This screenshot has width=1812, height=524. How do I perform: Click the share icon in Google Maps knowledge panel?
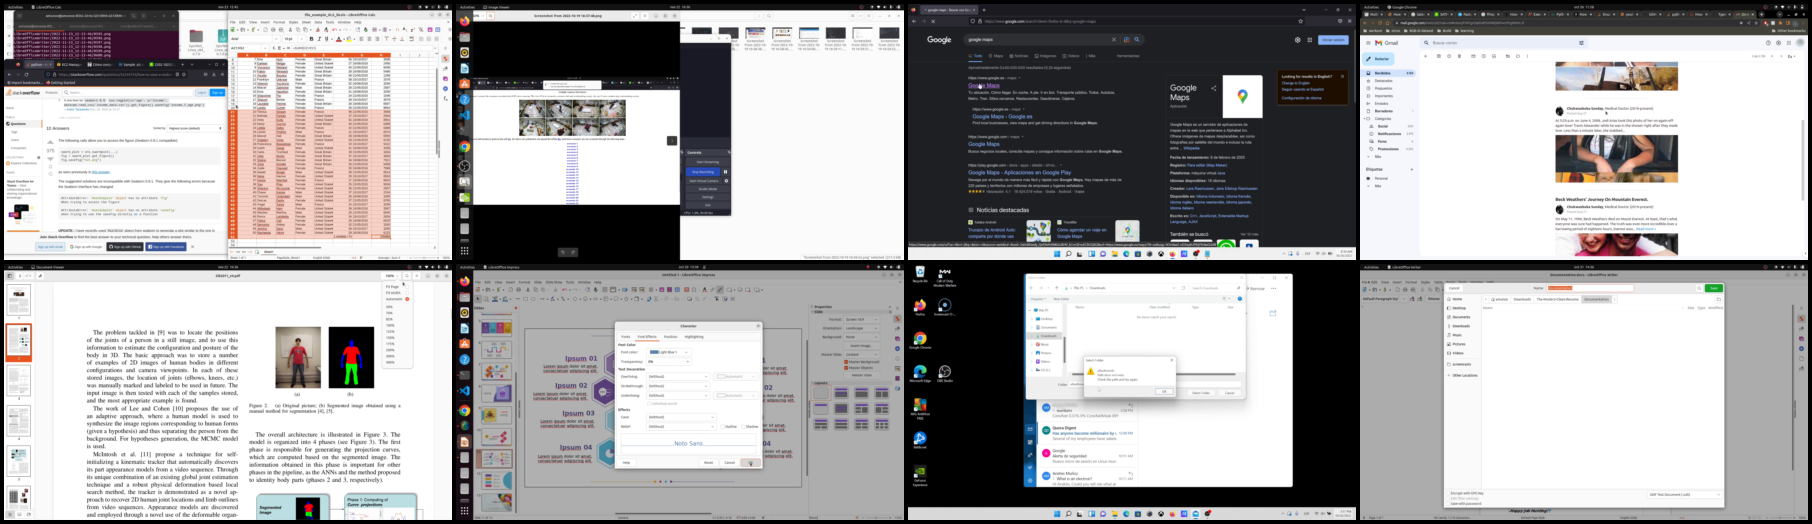click(1213, 88)
